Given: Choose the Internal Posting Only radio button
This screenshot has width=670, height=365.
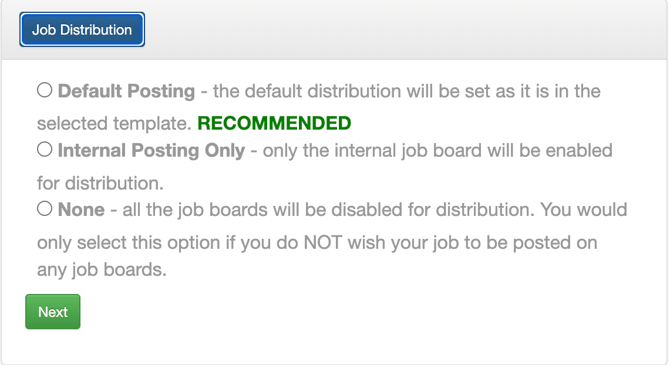Looking at the screenshot, I should (44, 150).
